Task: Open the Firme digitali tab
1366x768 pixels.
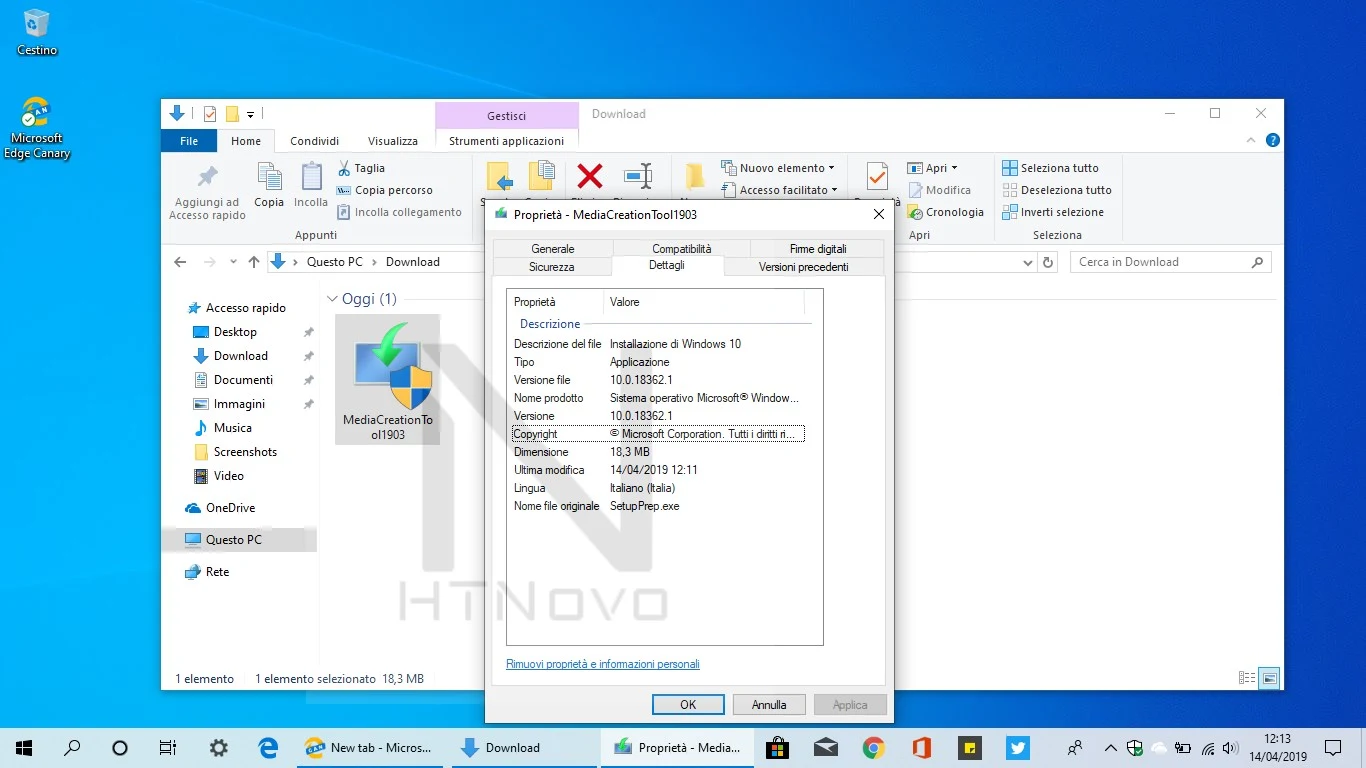Action: tap(818, 248)
